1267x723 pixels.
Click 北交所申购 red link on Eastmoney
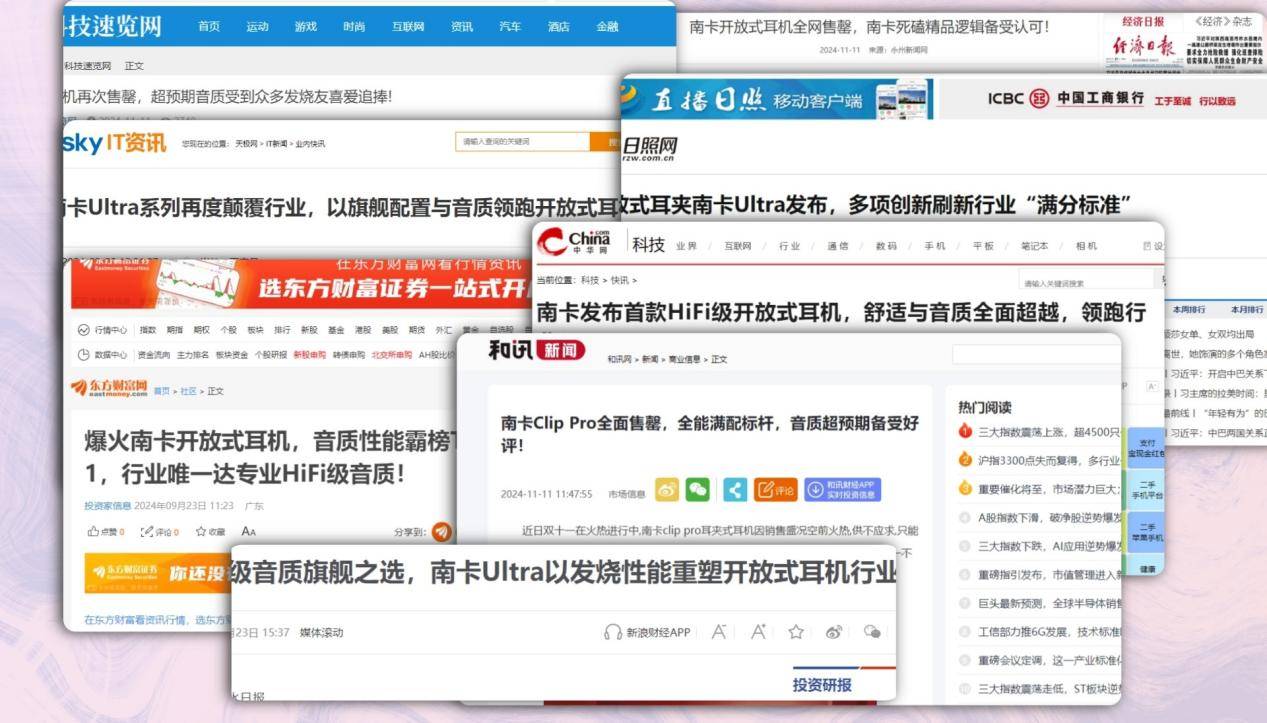tap(391, 355)
